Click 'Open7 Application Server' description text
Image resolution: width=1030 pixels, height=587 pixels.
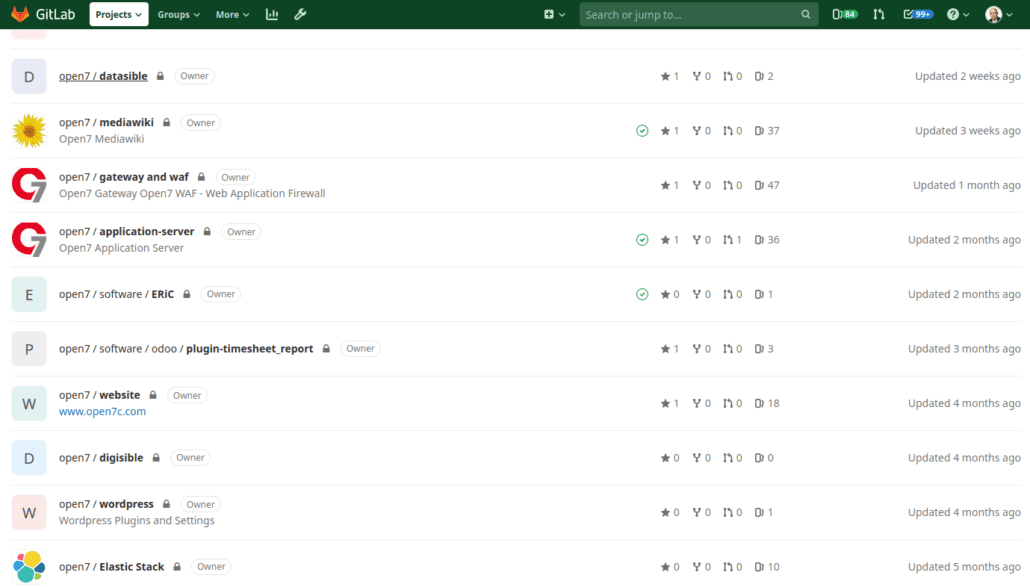121,248
